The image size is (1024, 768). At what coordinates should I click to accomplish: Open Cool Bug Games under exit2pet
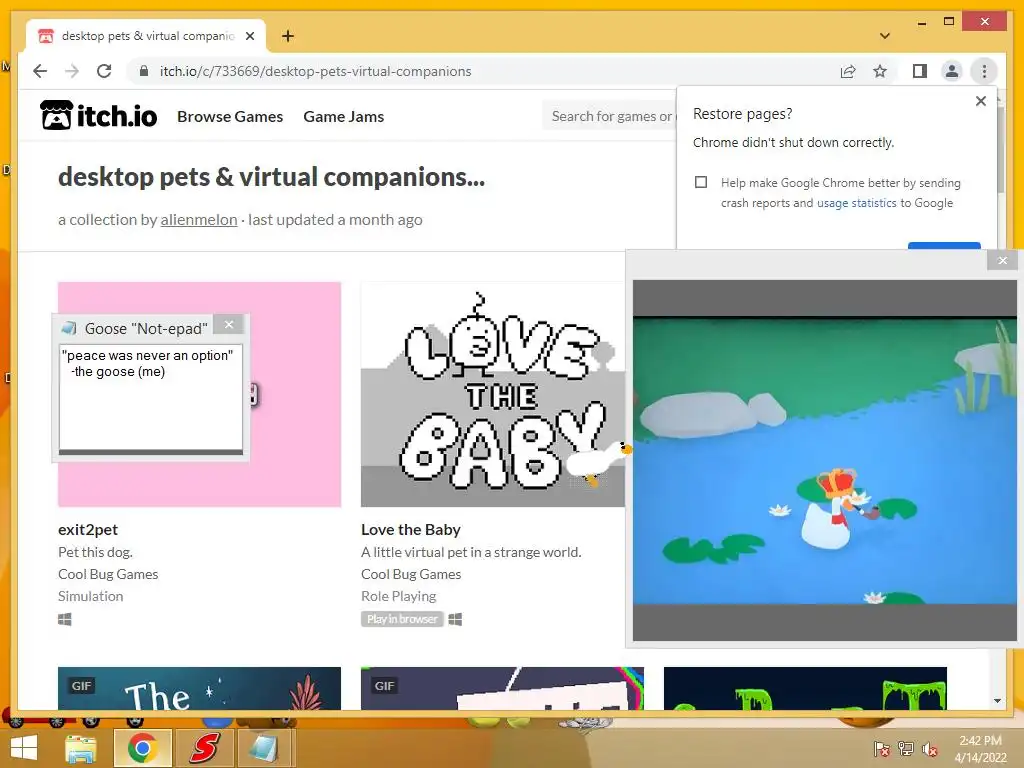tap(108, 574)
